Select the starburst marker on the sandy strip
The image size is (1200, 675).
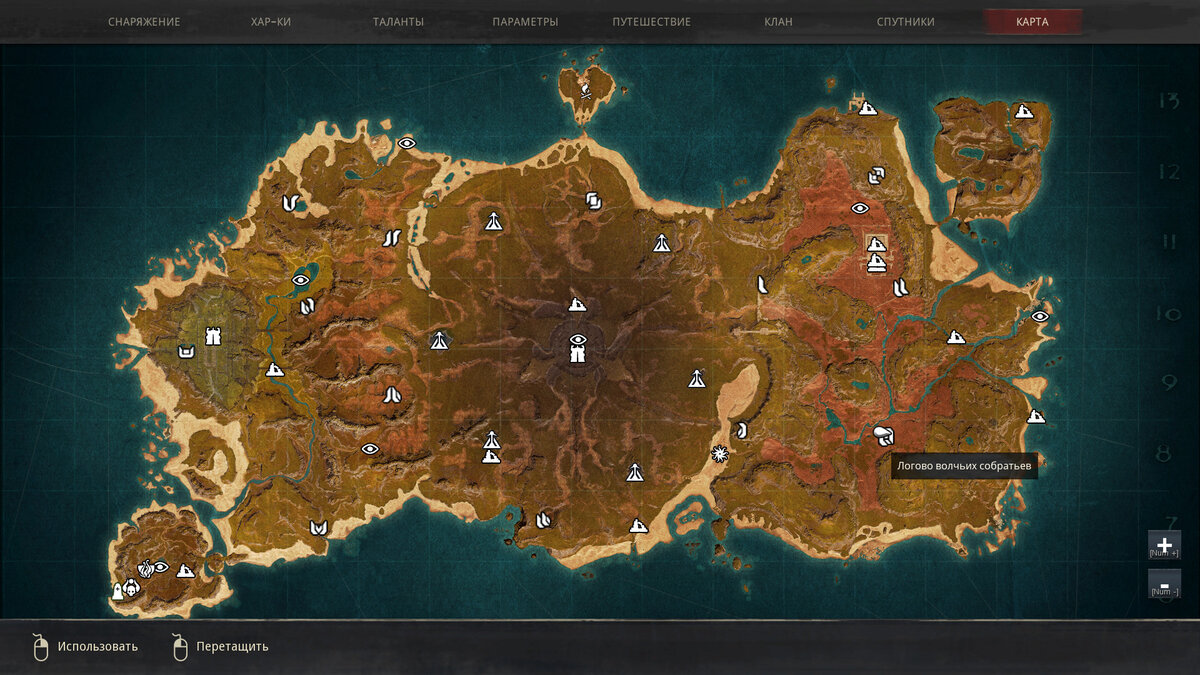718,454
